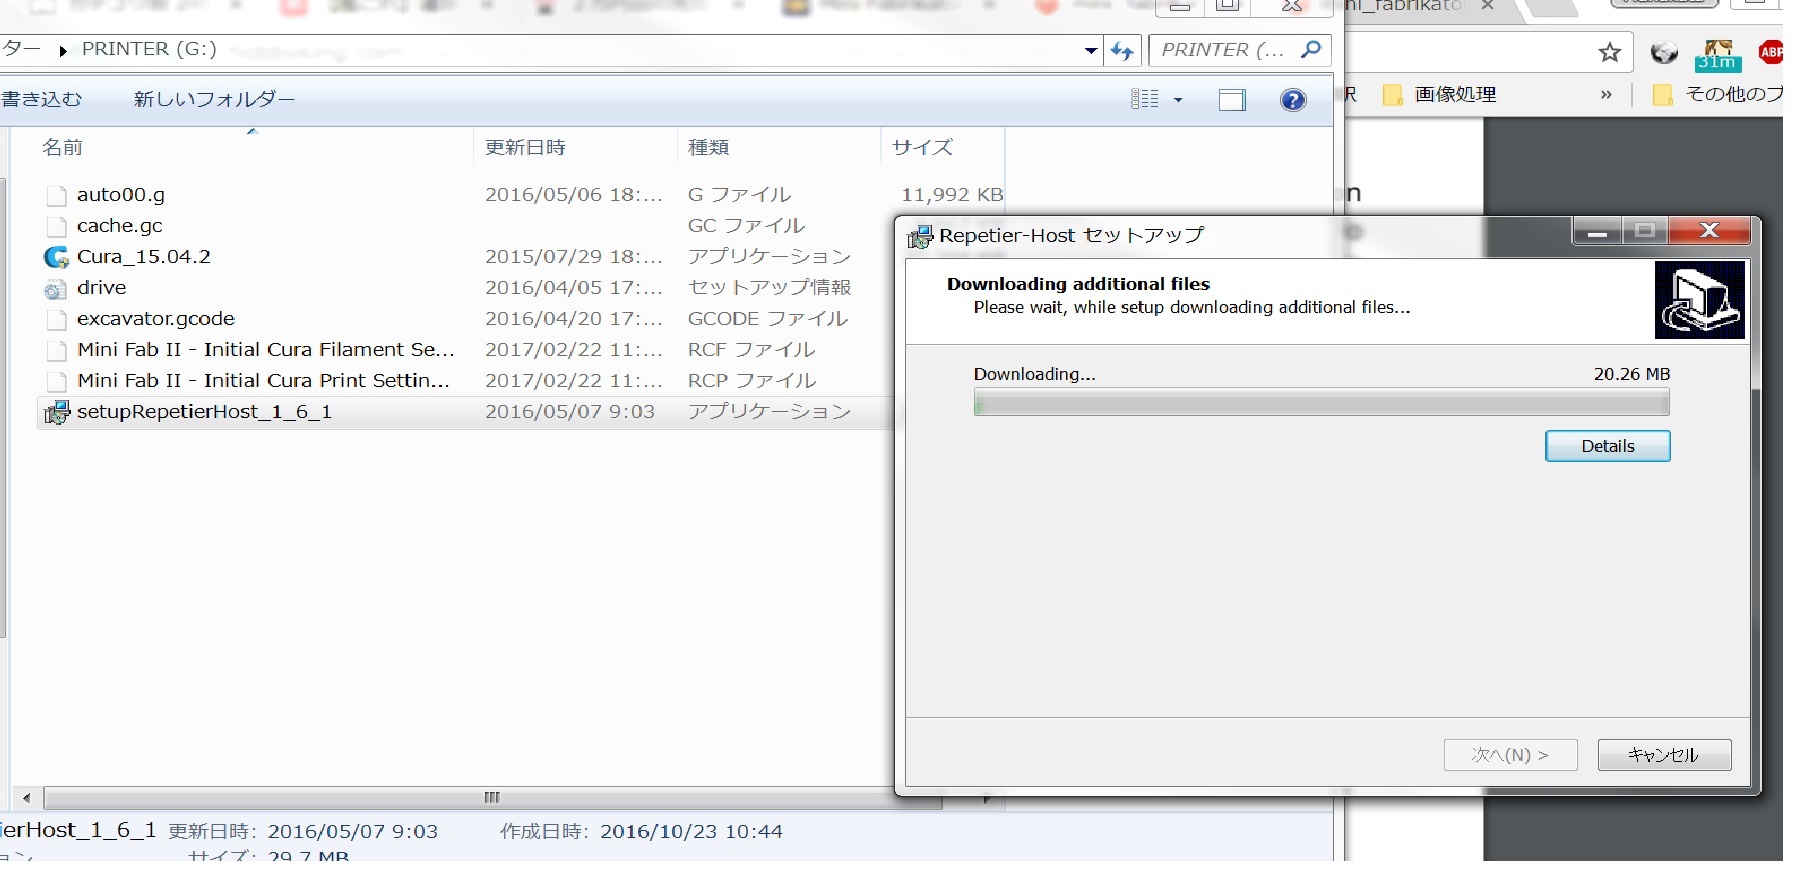Click the GCODE ファイル type cell

768,319
